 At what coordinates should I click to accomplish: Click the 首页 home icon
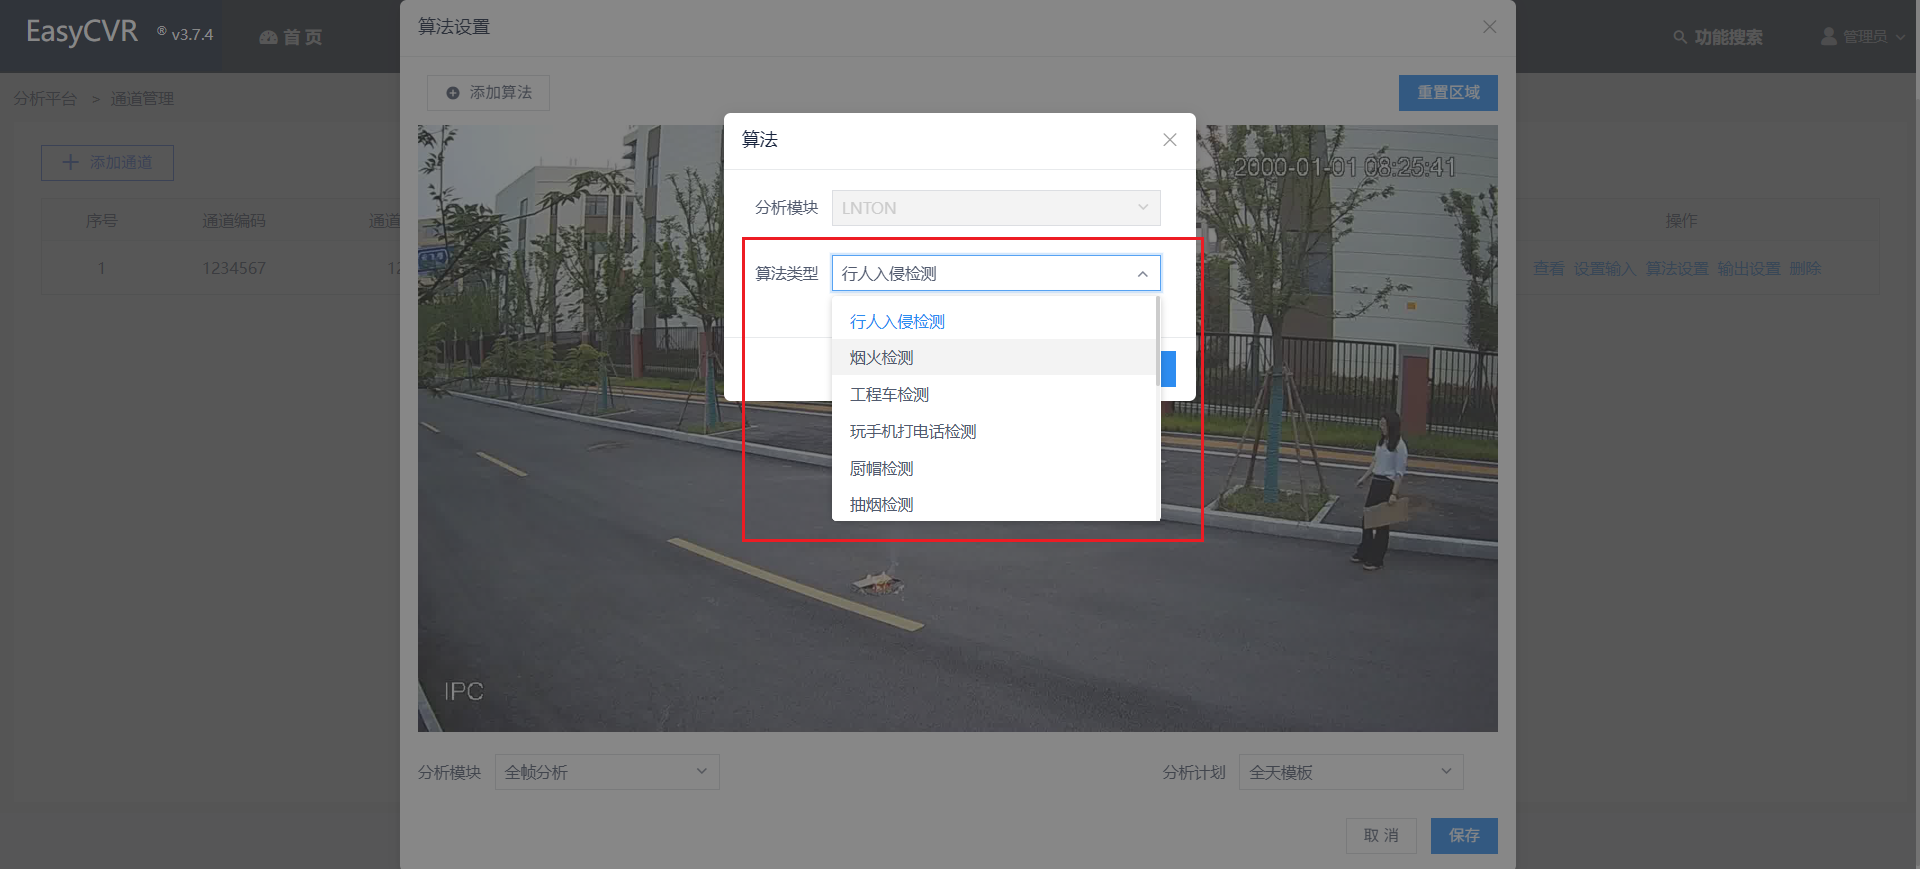pyautogui.click(x=268, y=37)
